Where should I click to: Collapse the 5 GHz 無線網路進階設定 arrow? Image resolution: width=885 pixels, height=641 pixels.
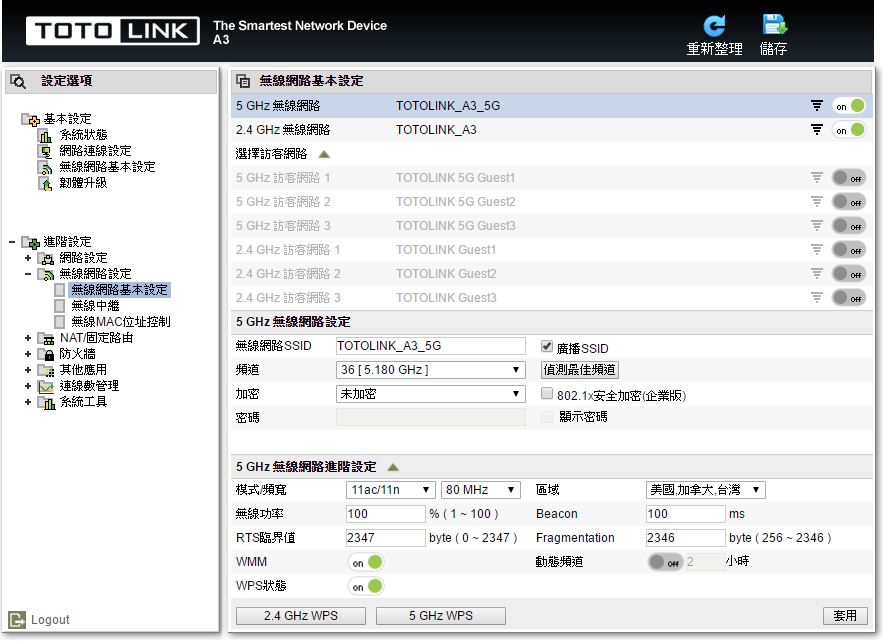tap(393, 467)
